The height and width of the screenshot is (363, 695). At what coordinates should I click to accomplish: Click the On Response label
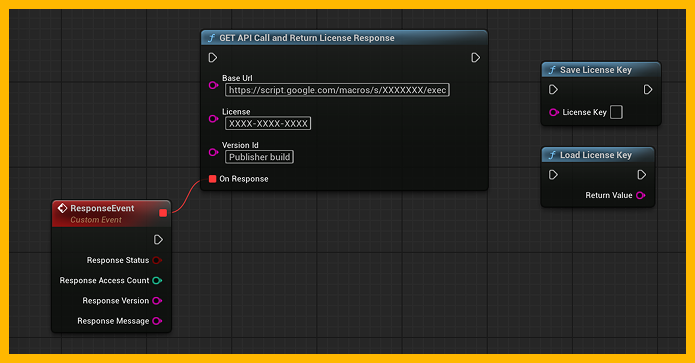pos(244,179)
